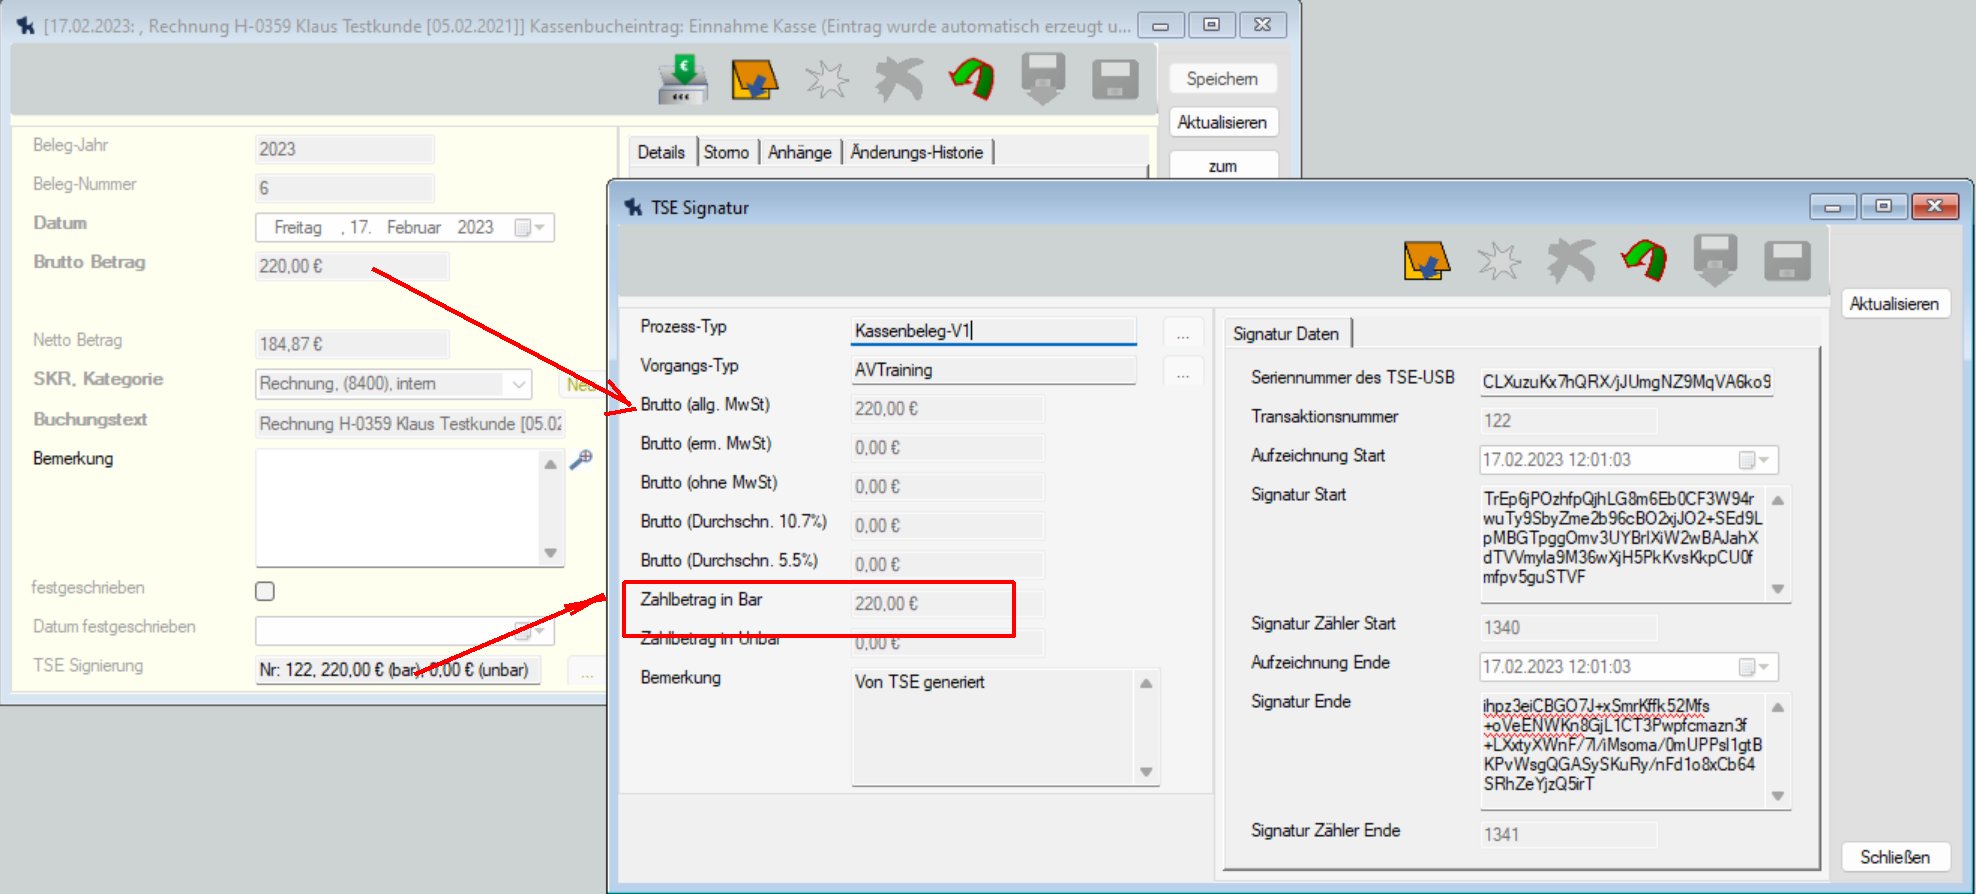Image resolution: width=1976 pixels, height=894 pixels.
Task: Open the Aufzeichnung Start date picker
Action: (x=1755, y=460)
